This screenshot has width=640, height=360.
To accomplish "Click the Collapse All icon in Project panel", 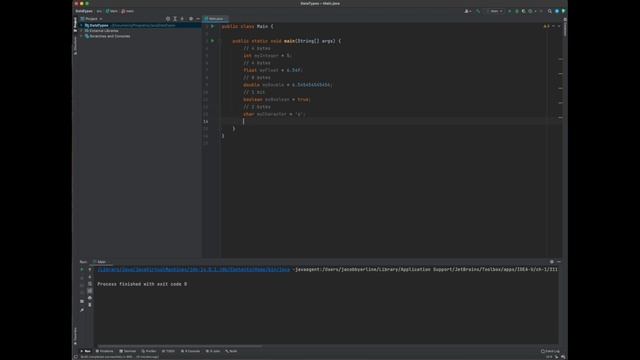I will [182, 19].
